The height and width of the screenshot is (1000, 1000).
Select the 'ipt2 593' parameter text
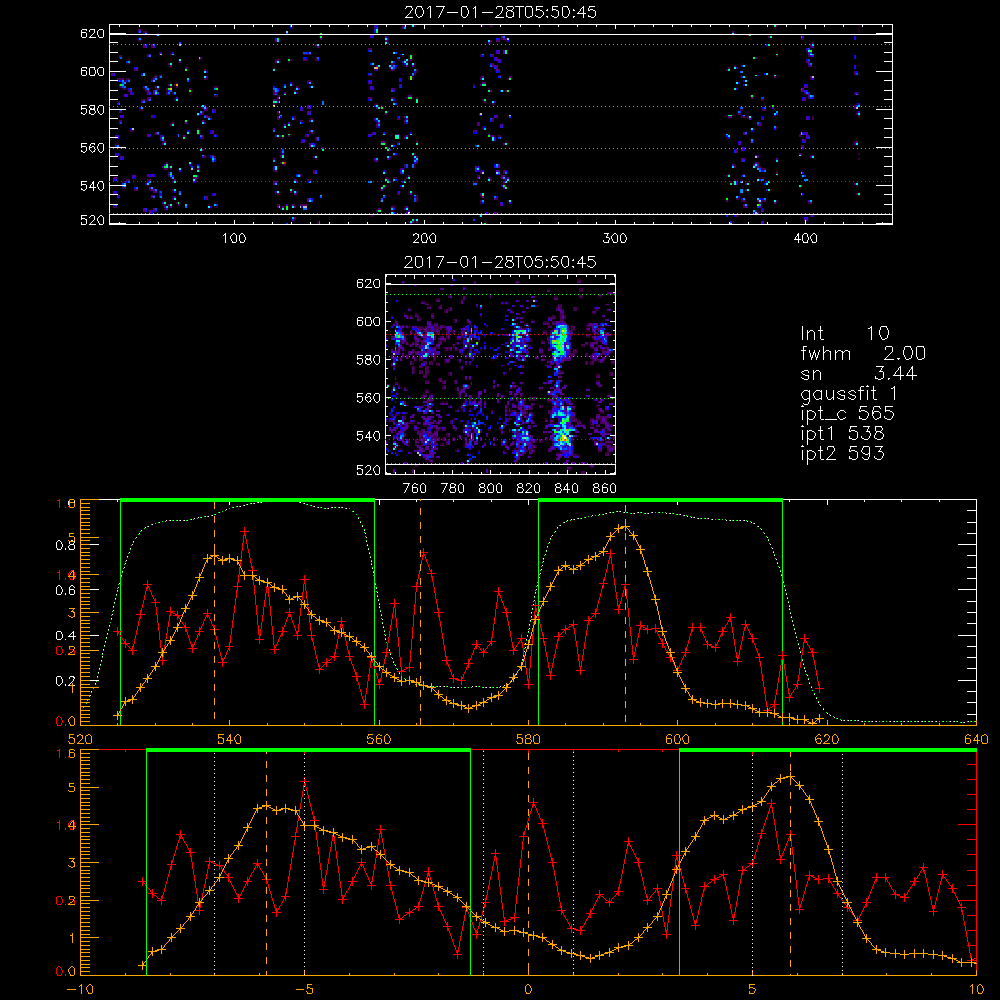(x=842, y=453)
